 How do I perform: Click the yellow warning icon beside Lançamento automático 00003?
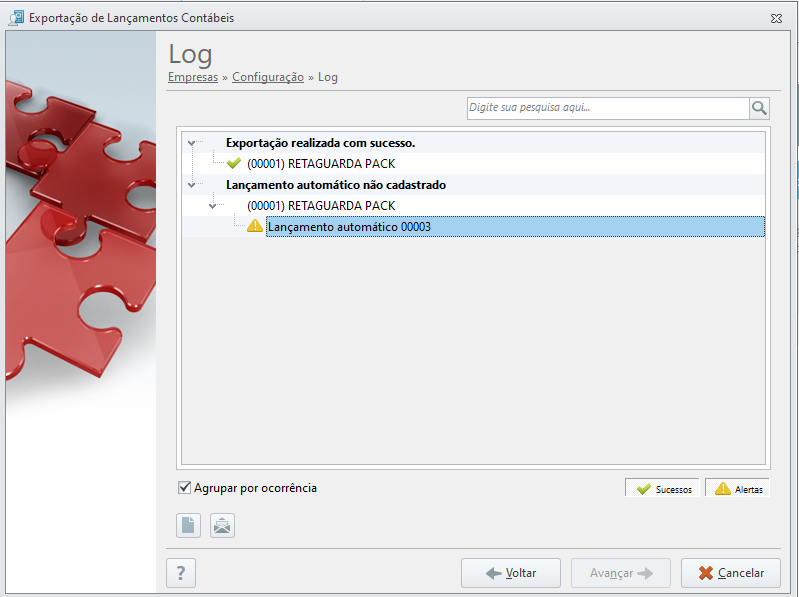tap(255, 226)
